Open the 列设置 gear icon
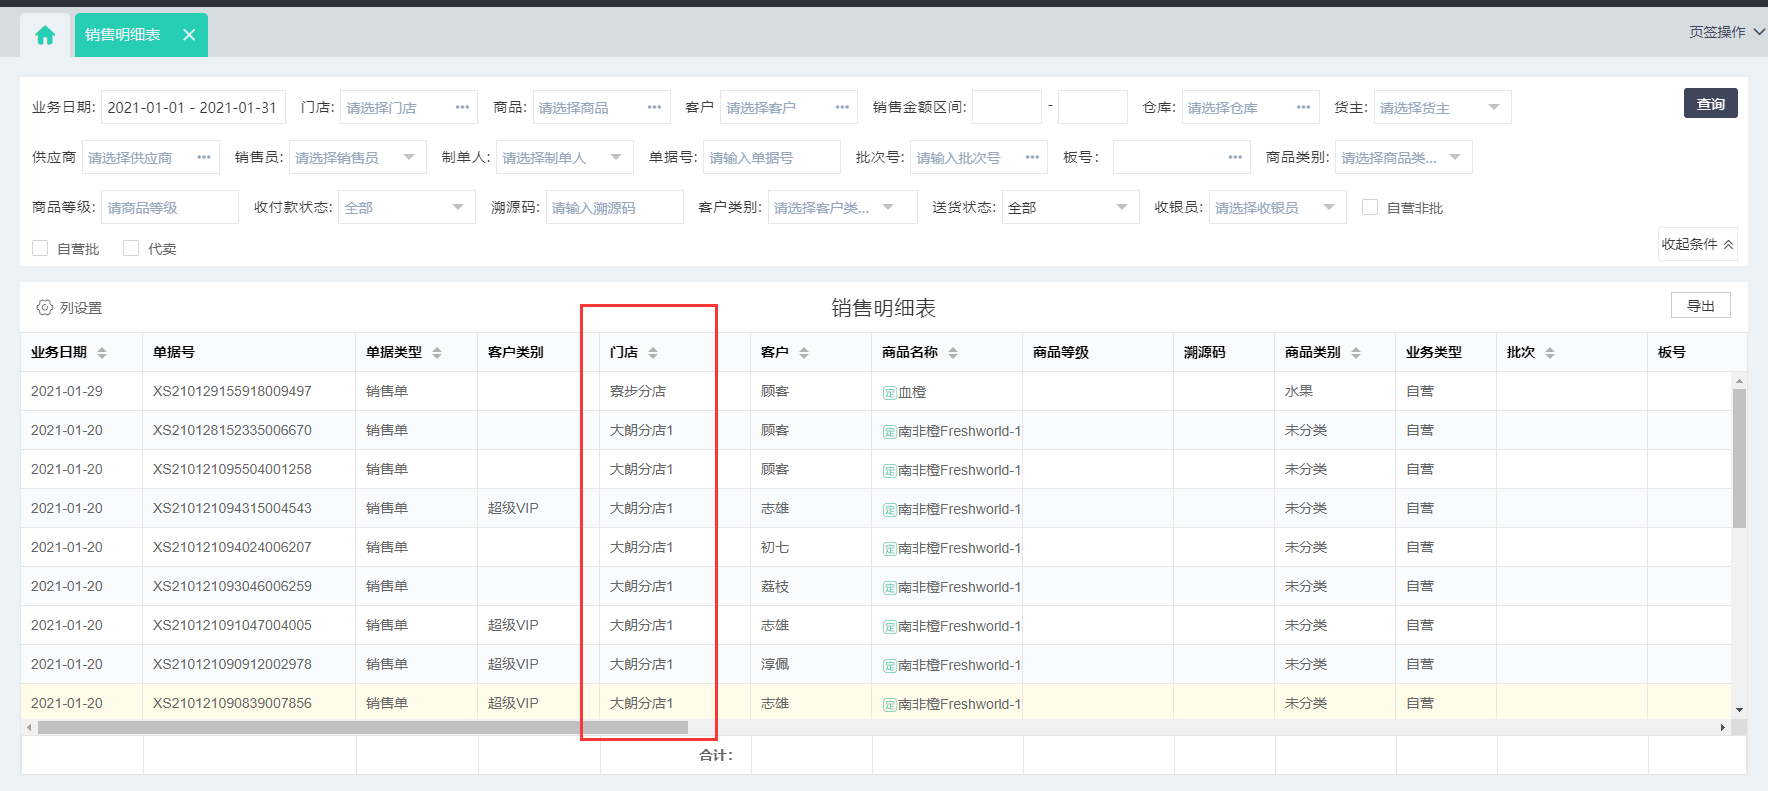 44,308
